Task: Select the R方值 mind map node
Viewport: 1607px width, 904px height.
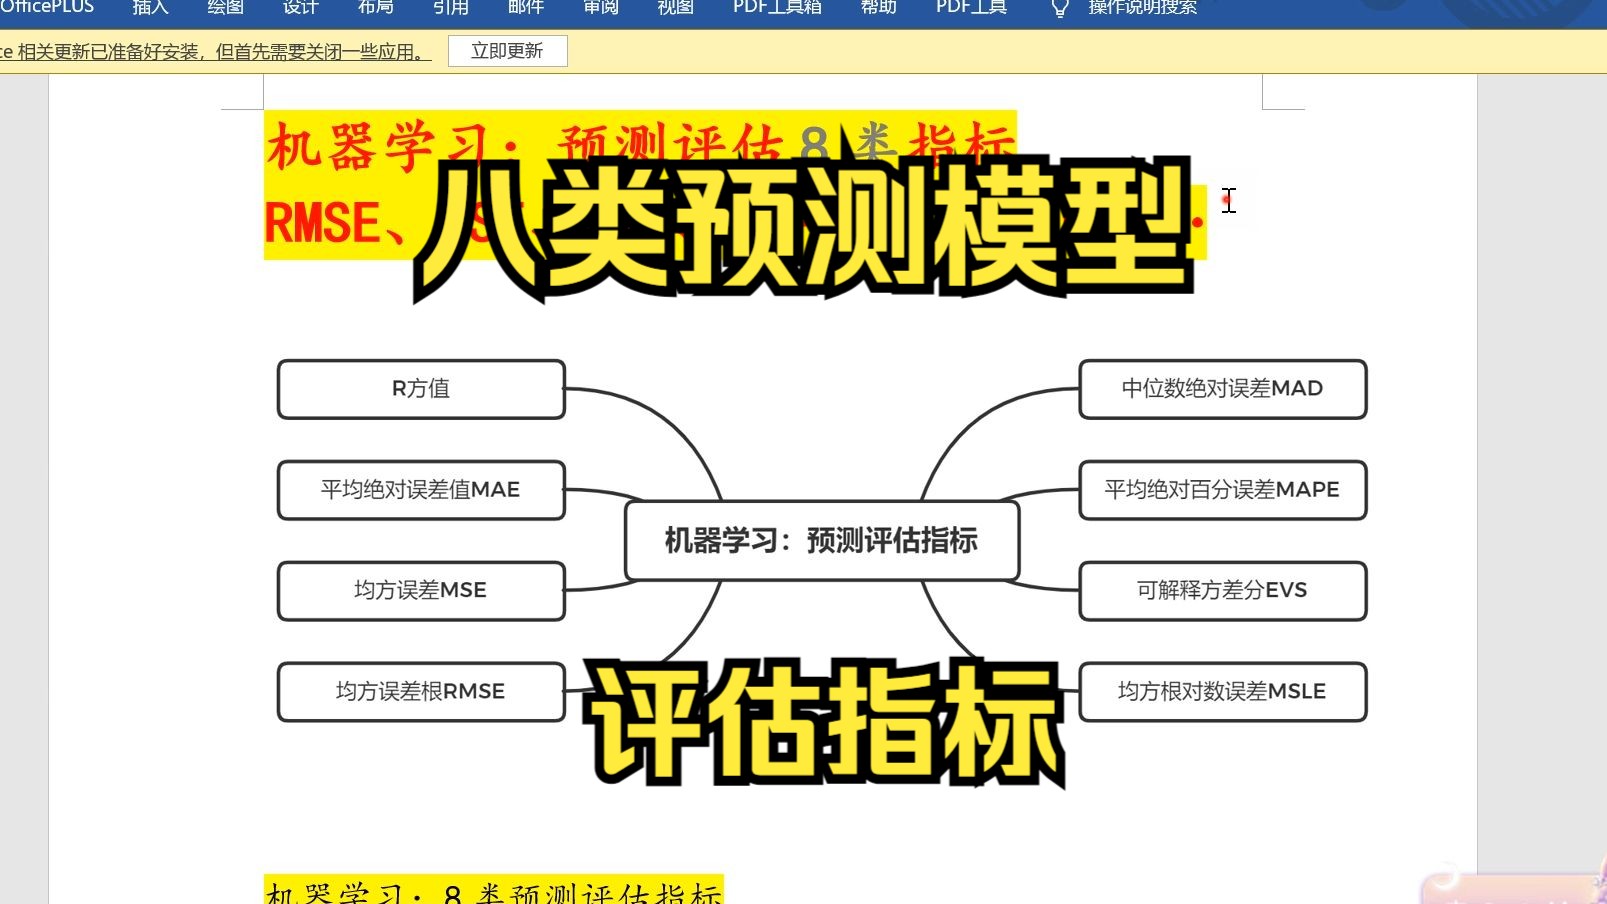Action: click(x=421, y=389)
